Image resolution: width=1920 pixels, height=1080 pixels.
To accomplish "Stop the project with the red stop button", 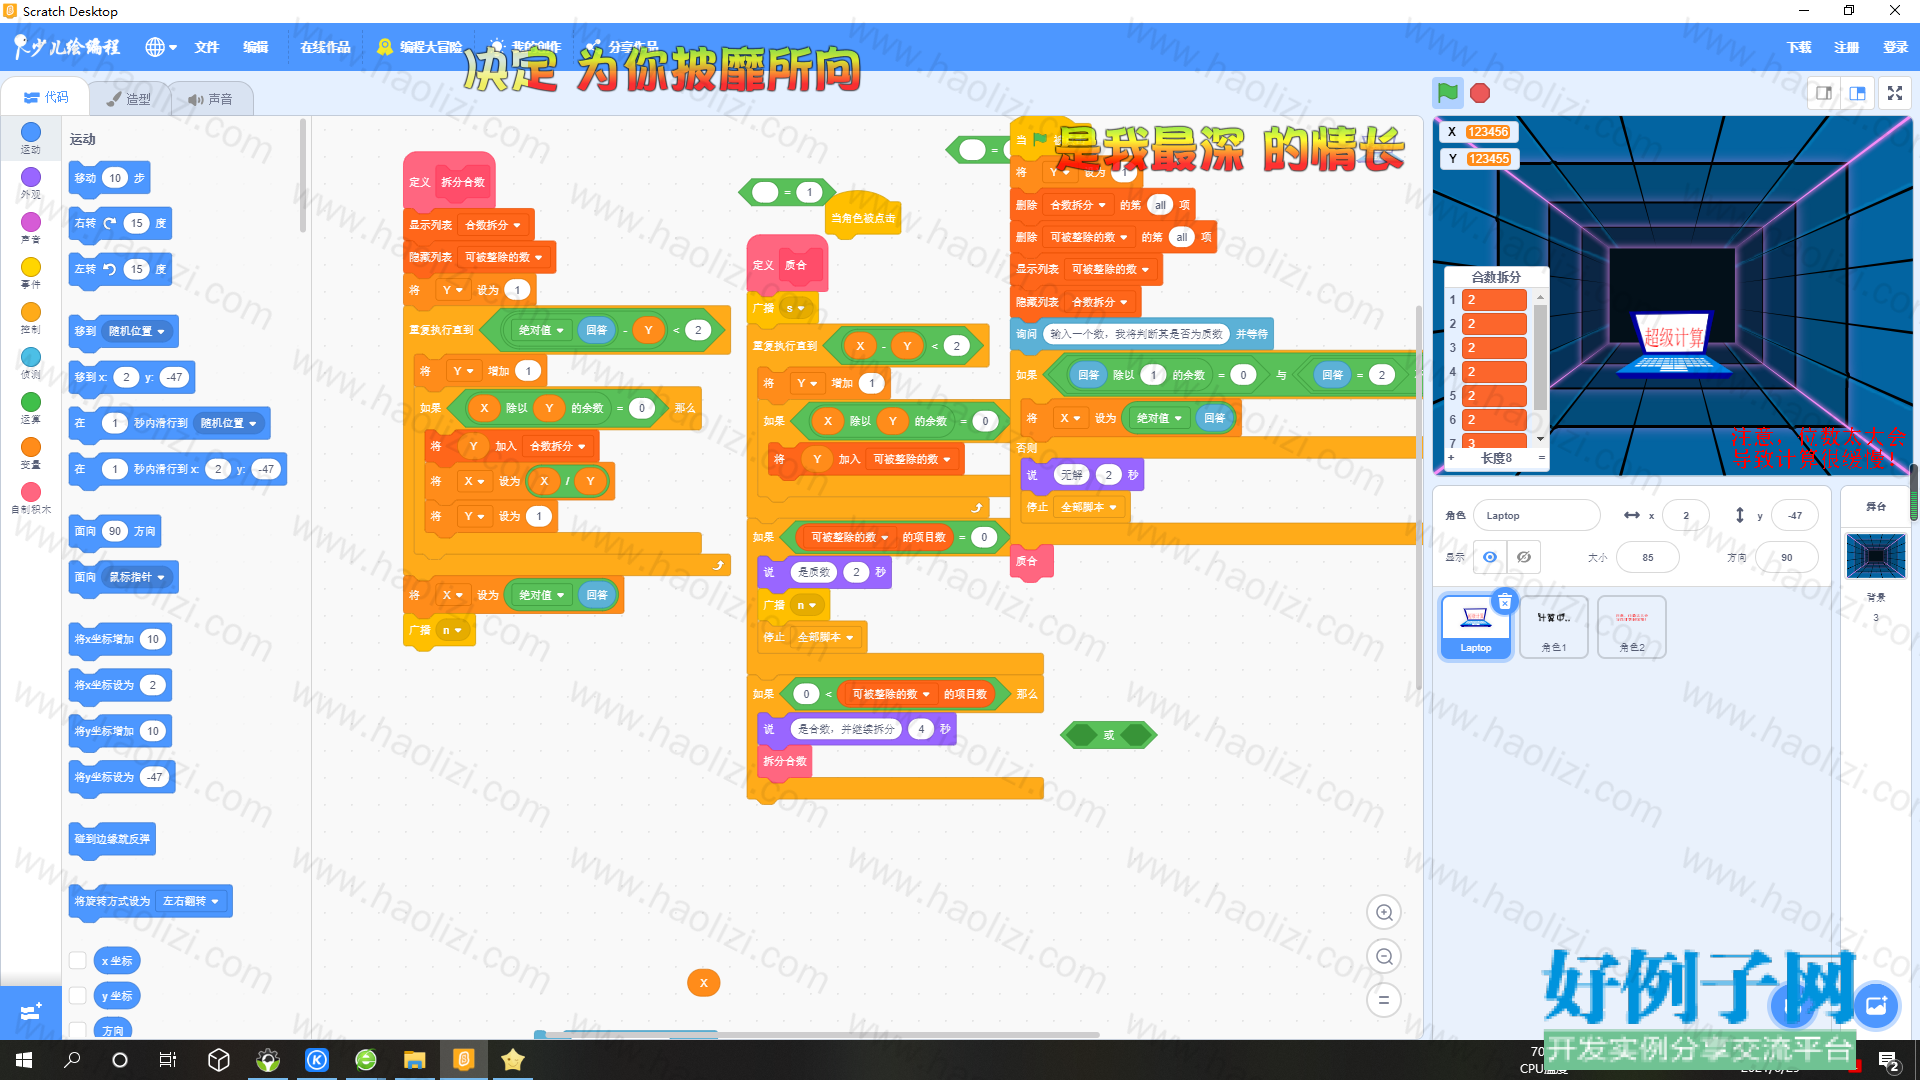I will pyautogui.click(x=1480, y=93).
